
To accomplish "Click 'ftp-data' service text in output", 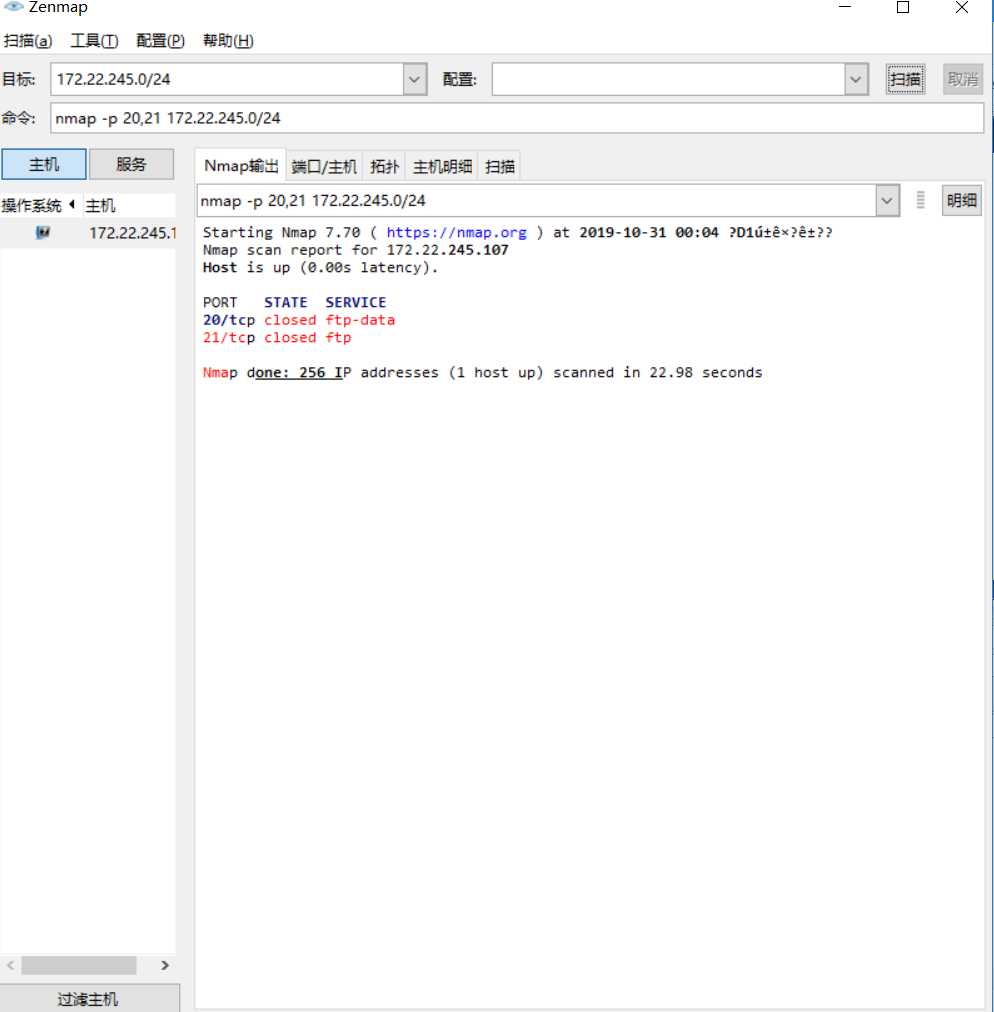I will [x=360, y=320].
